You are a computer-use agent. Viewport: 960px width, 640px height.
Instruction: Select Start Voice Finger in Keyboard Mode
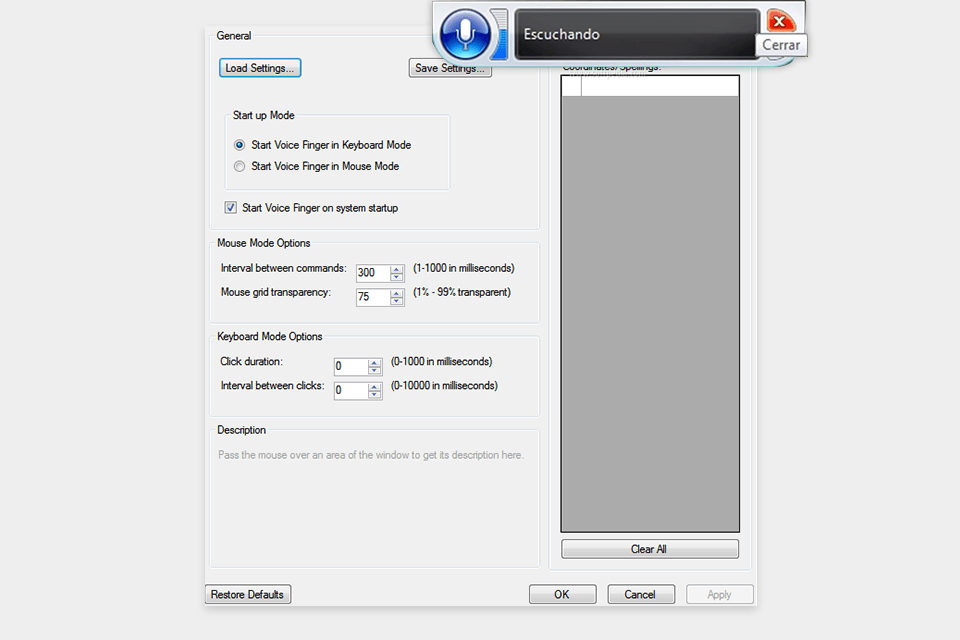[x=238, y=144]
